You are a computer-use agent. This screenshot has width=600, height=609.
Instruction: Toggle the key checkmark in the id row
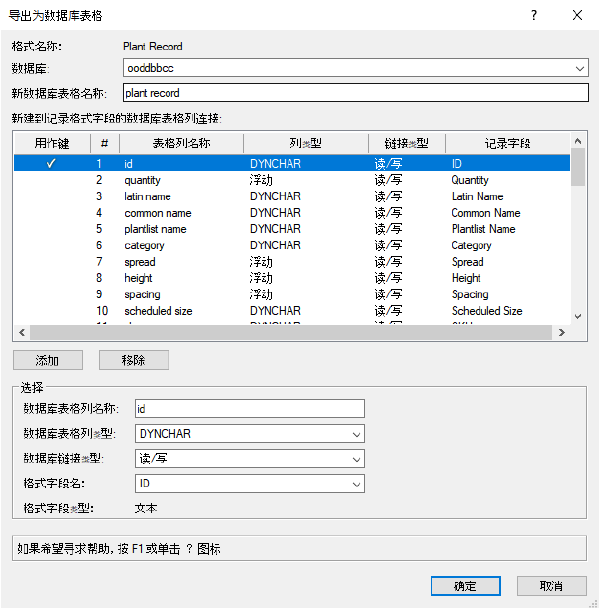(51, 164)
